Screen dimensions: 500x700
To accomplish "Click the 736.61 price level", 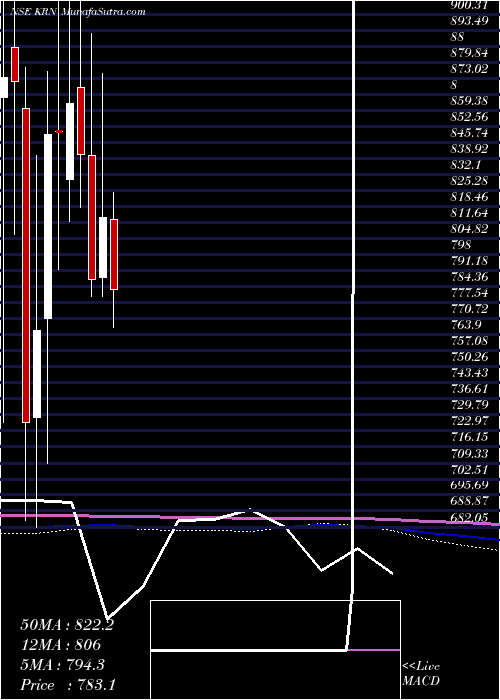I will click(470, 389).
